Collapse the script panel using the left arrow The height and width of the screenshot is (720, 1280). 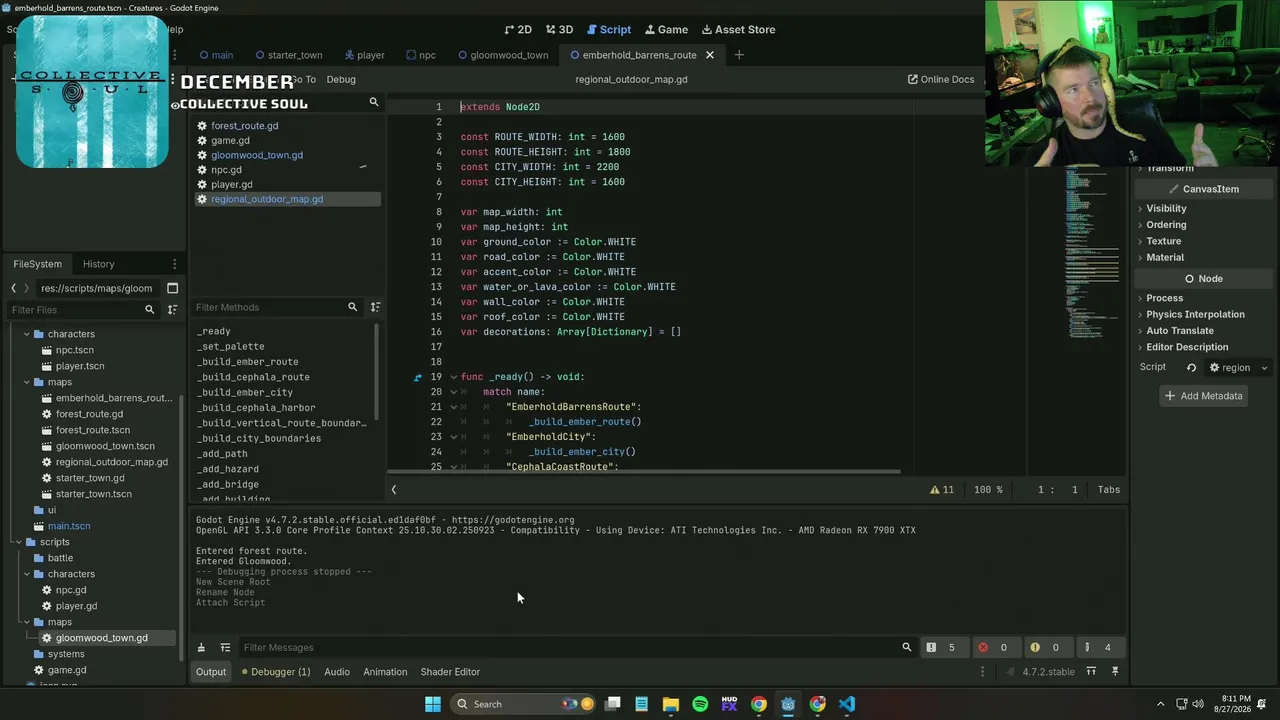394,490
